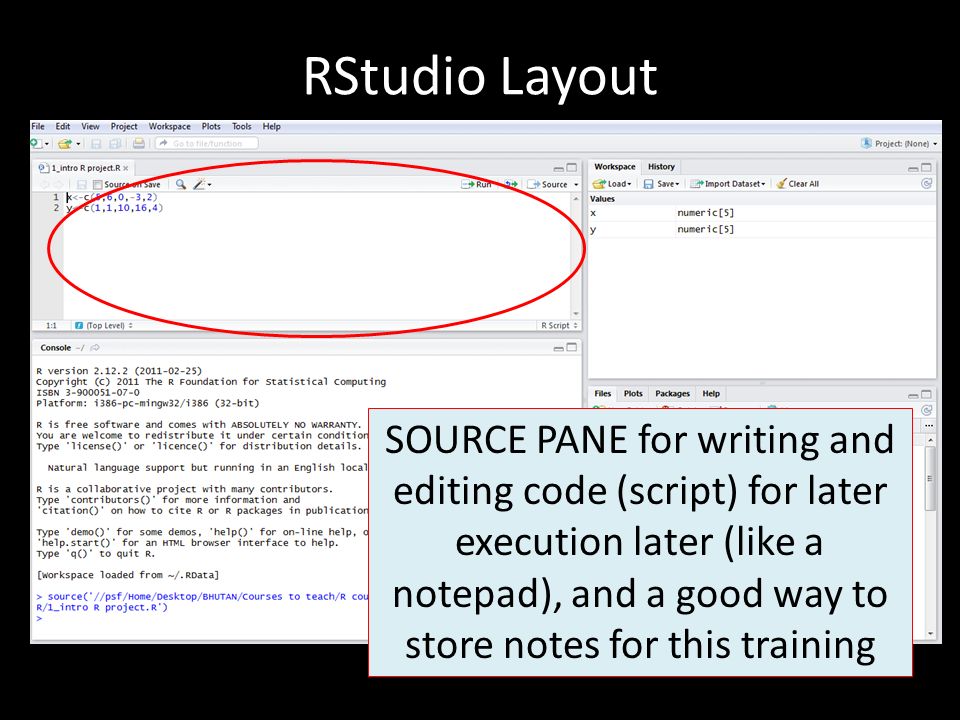
Task: Click the open file folder icon
Action: [65, 144]
